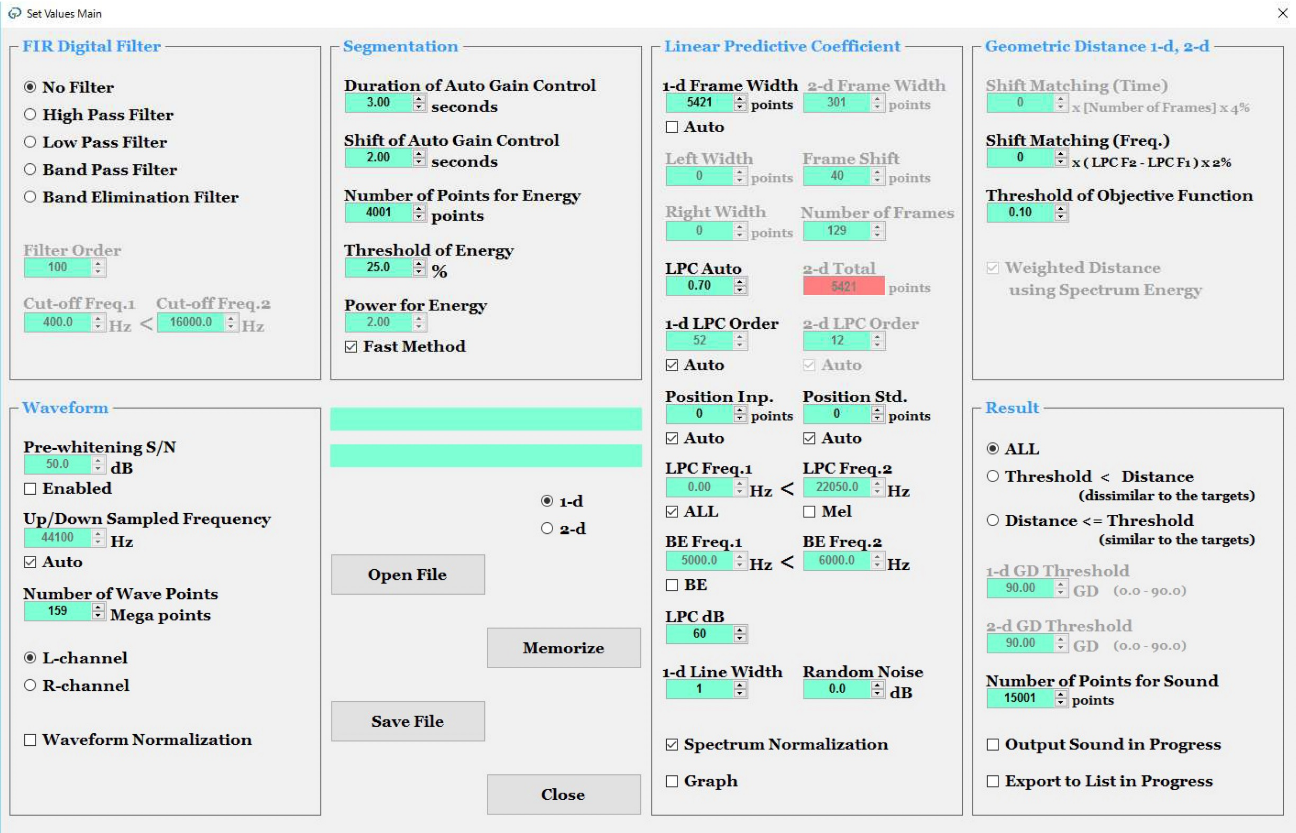
Task: Select the High Pass Filter option
Action: point(30,115)
